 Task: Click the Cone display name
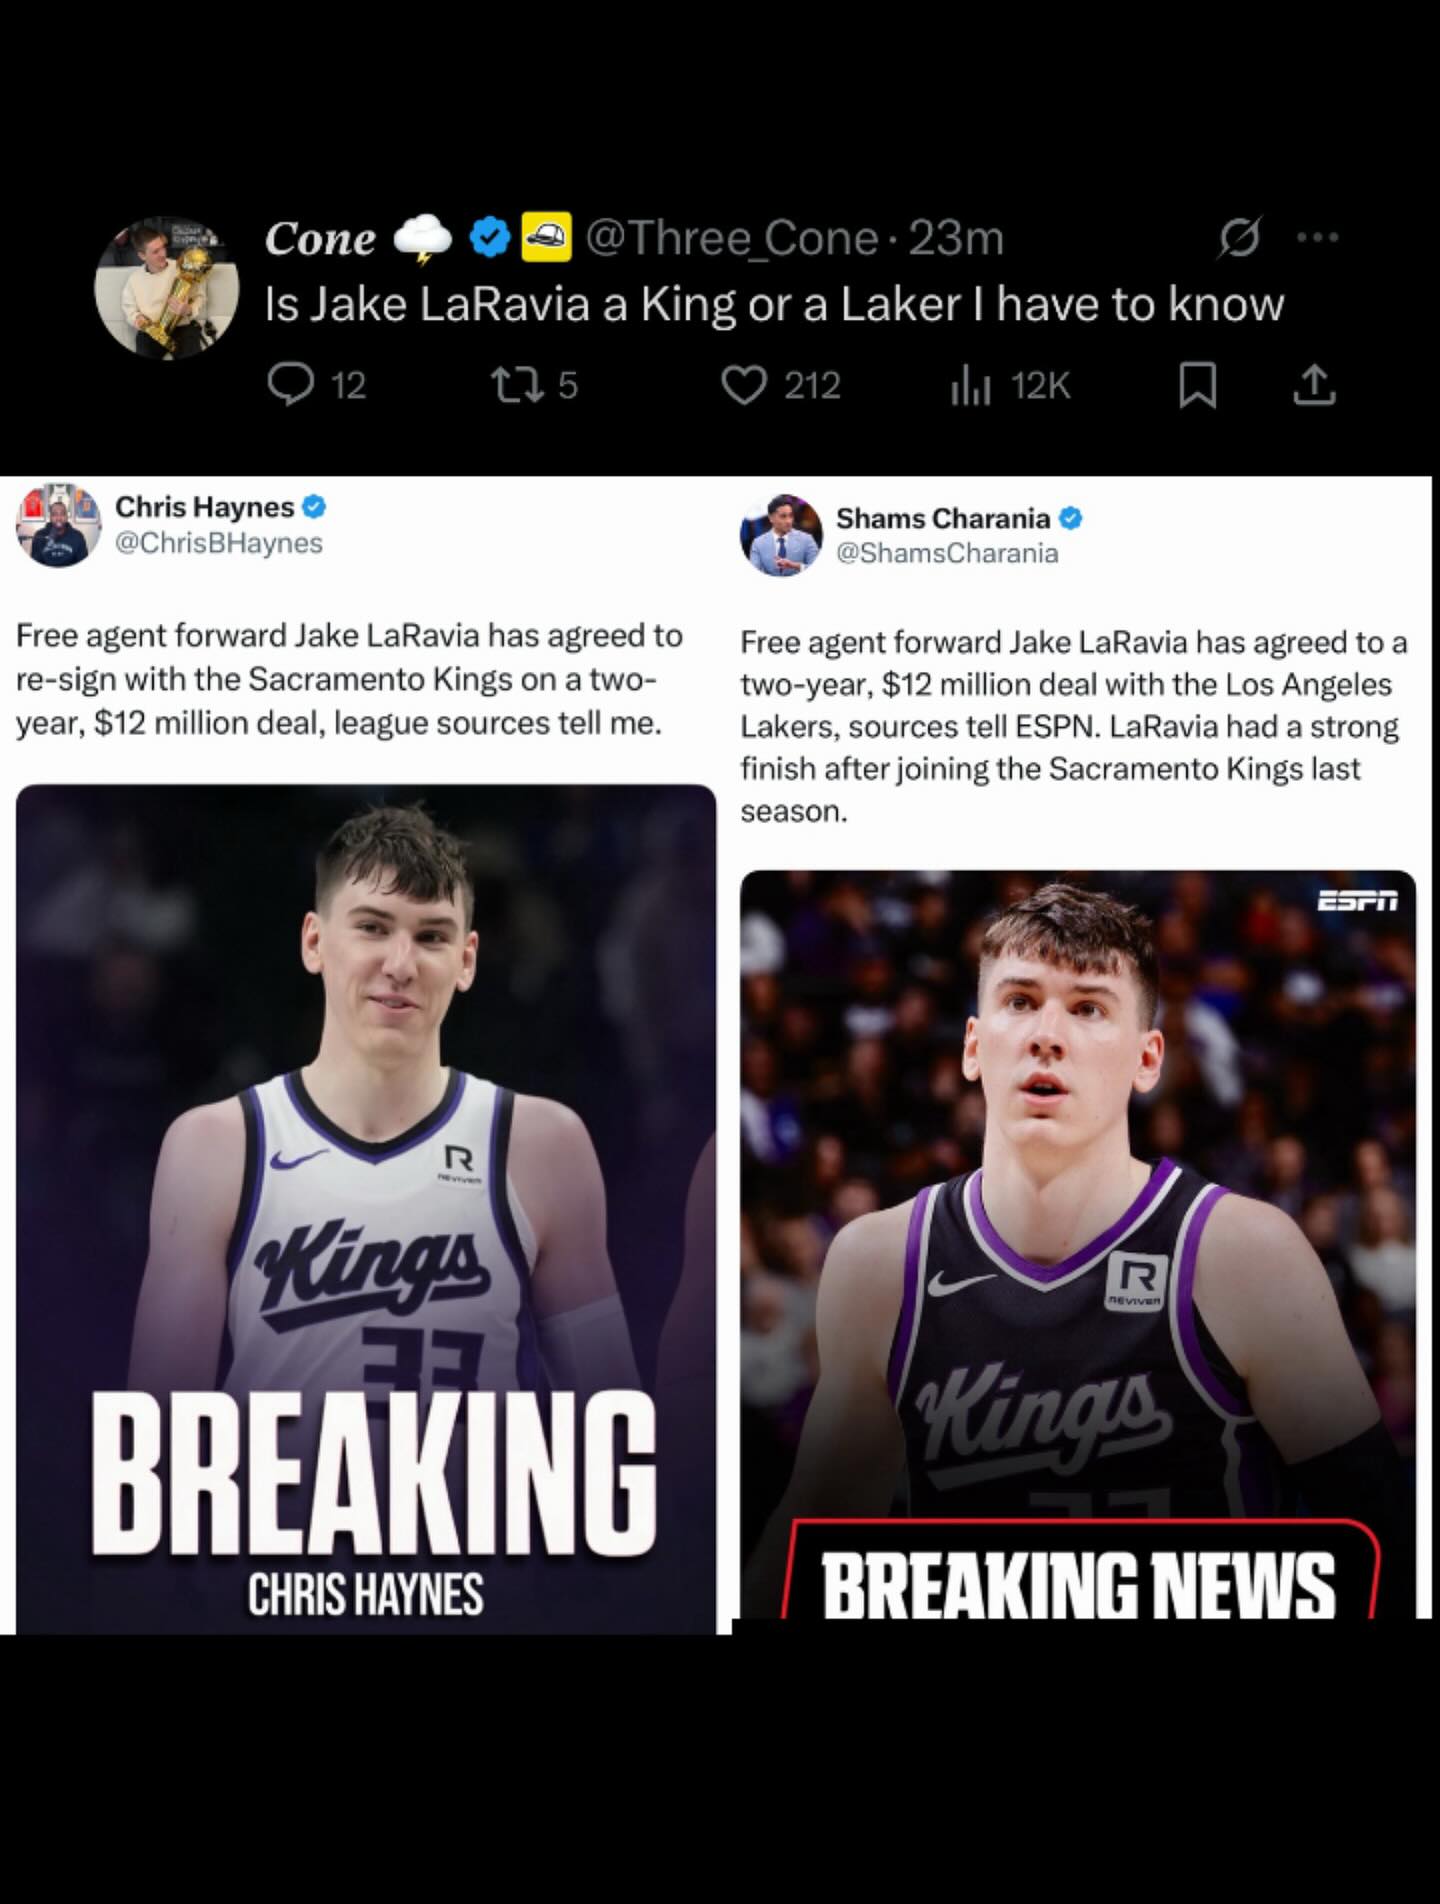[320, 238]
